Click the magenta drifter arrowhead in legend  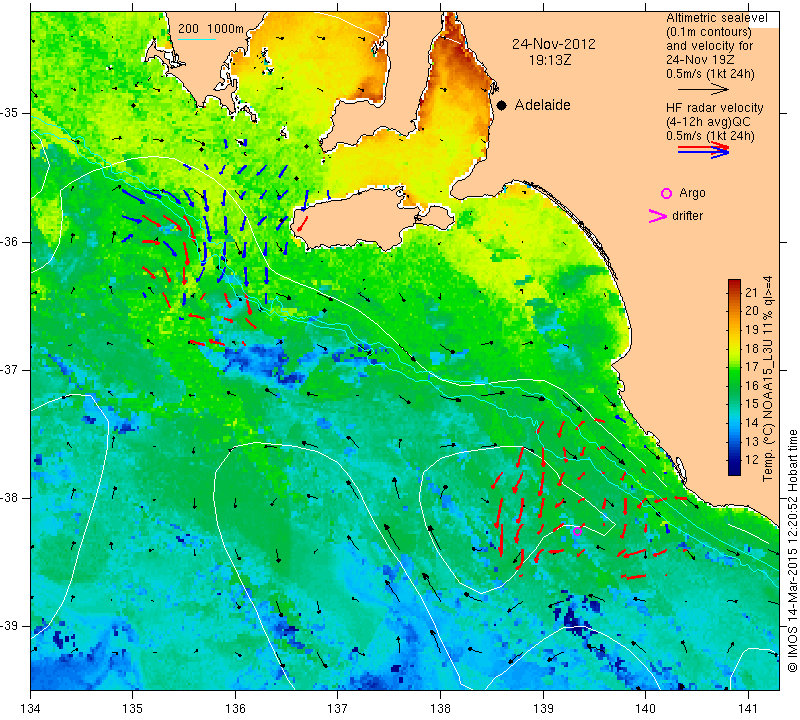point(657,216)
